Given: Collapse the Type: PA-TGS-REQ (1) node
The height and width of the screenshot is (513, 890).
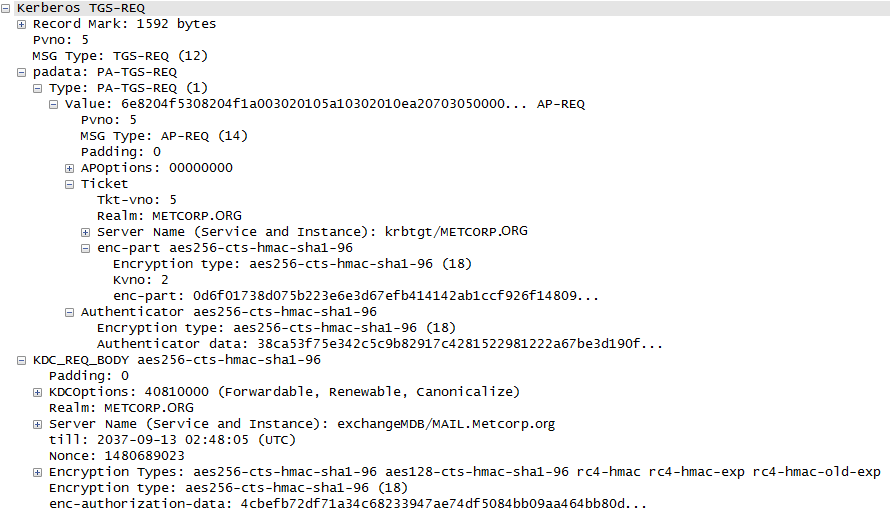Looking at the screenshot, I should click(38, 88).
